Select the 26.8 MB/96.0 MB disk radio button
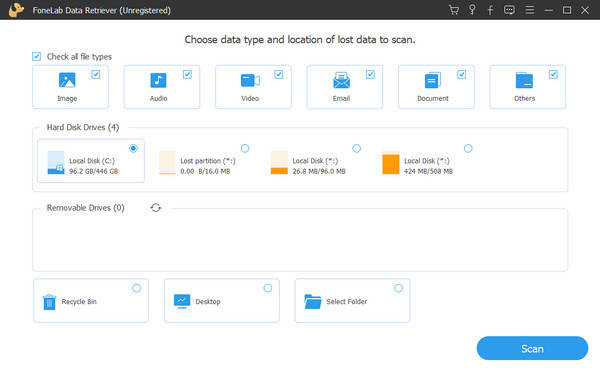This screenshot has width=600, height=375. (x=357, y=148)
